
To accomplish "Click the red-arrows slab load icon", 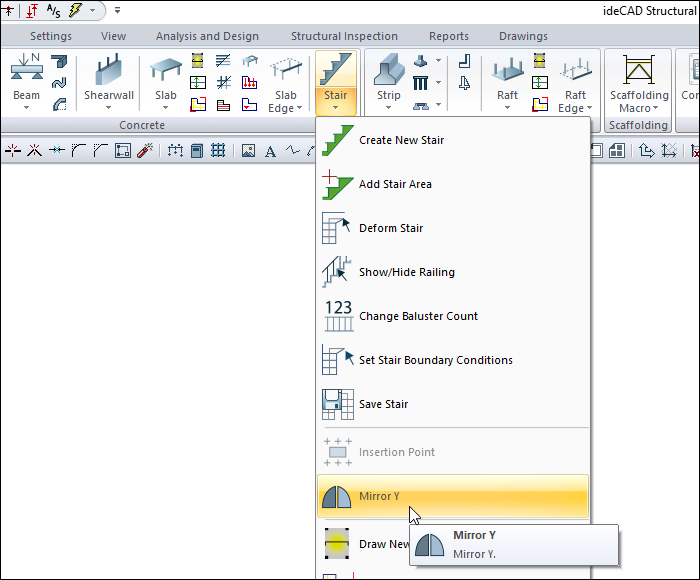I will coord(249,82).
